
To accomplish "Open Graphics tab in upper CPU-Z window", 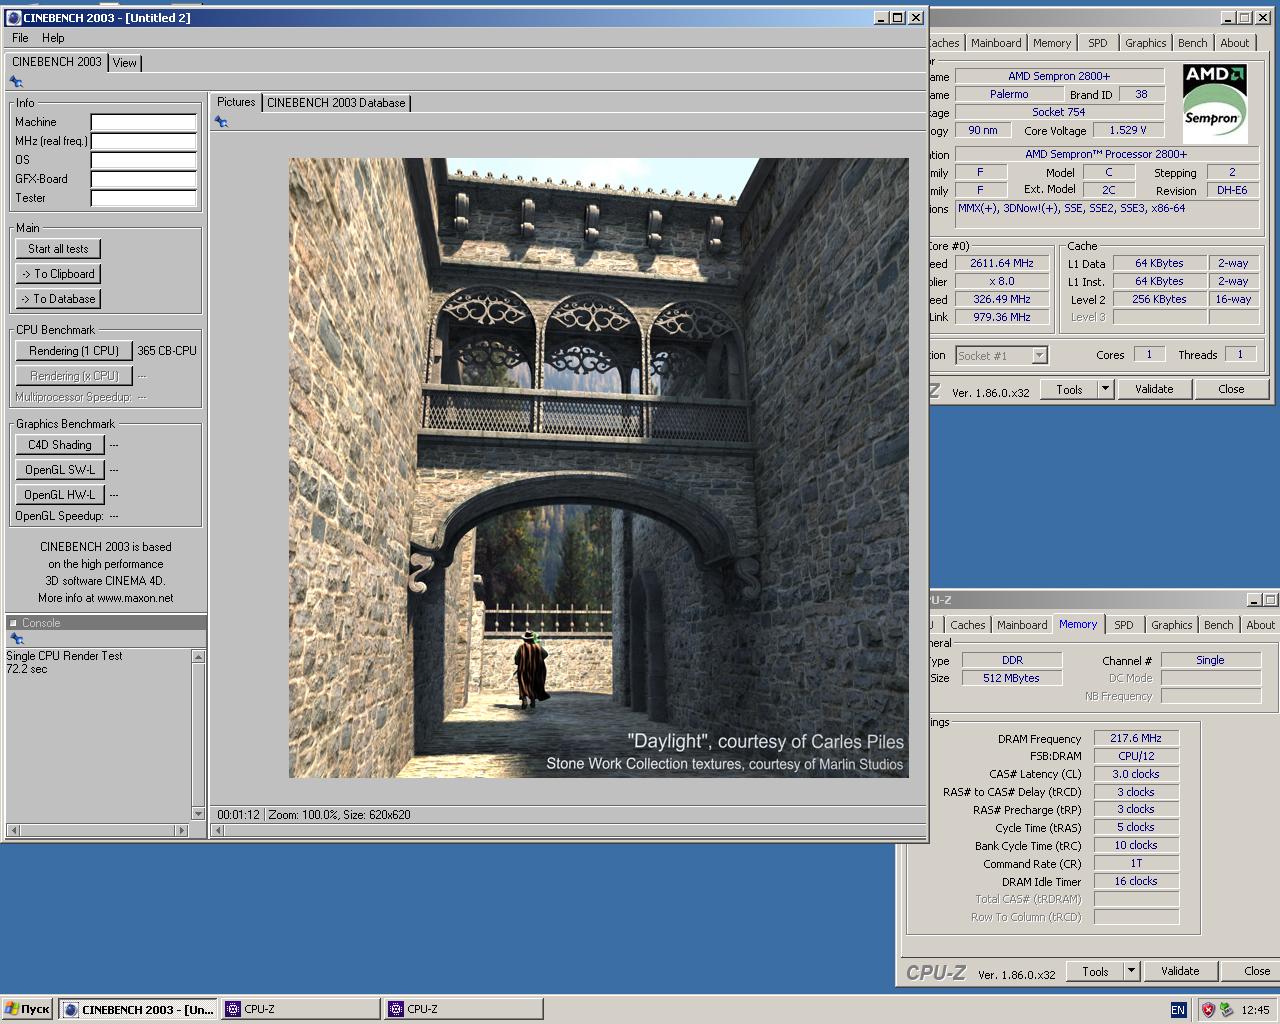I will click(x=1146, y=43).
